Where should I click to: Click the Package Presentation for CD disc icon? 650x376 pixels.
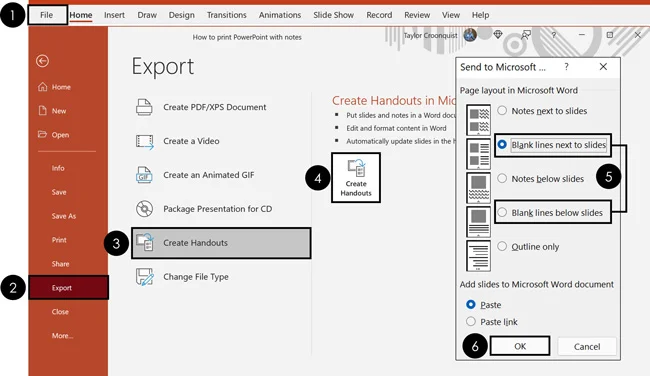coord(144,209)
